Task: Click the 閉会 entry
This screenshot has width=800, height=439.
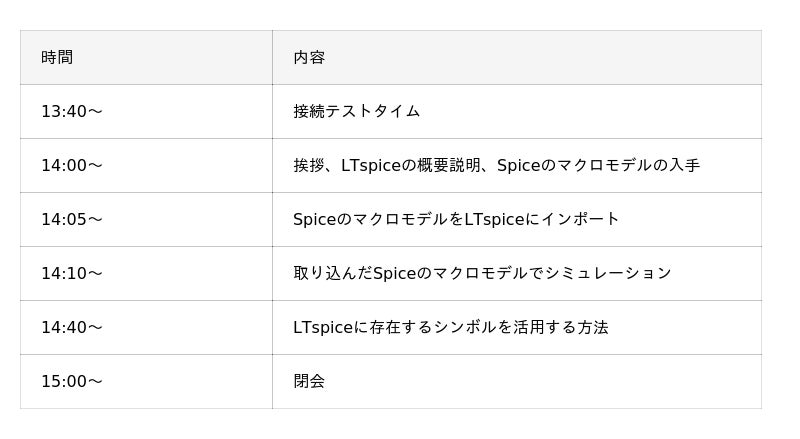Action: coord(309,381)
